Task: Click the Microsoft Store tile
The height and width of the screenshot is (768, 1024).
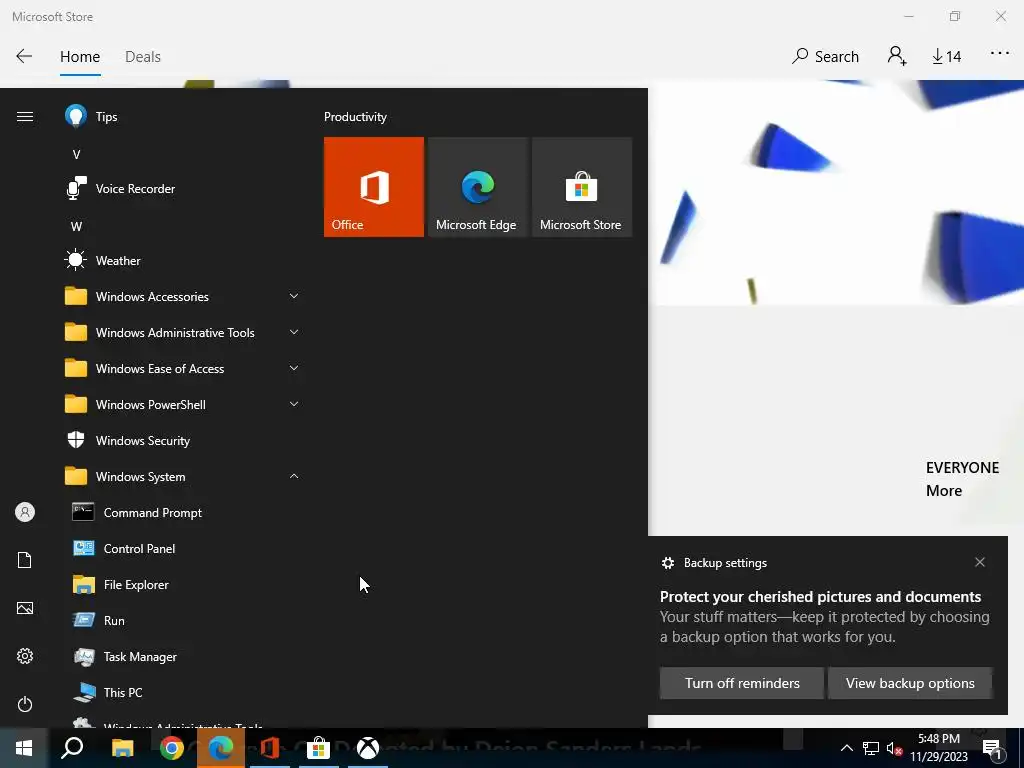Action: tap(582, 187)
